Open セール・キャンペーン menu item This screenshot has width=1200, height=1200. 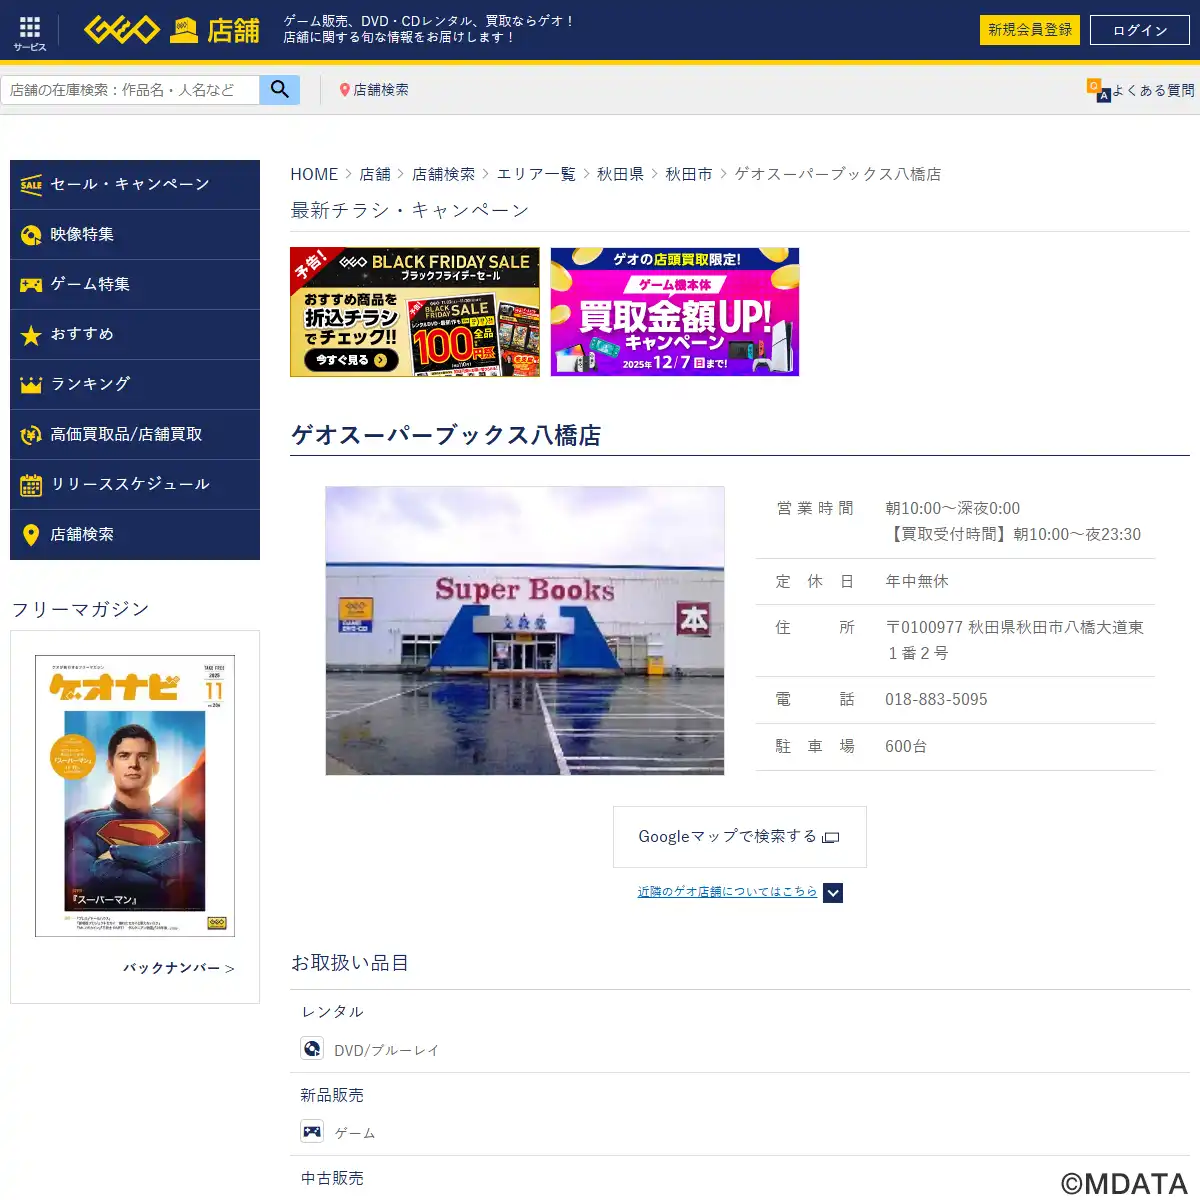[x=135, y=185]
